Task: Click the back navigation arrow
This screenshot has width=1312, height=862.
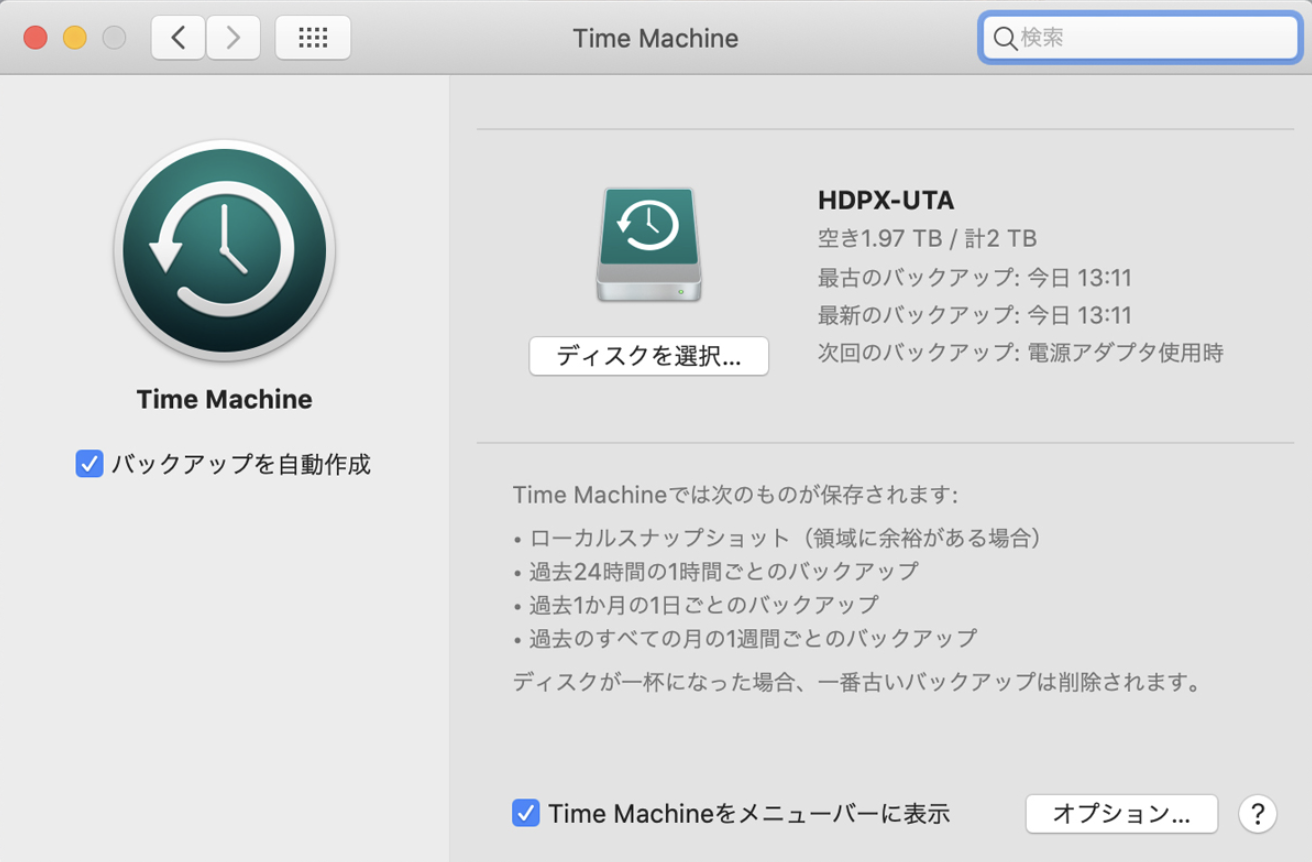Action: pos(177,37)
